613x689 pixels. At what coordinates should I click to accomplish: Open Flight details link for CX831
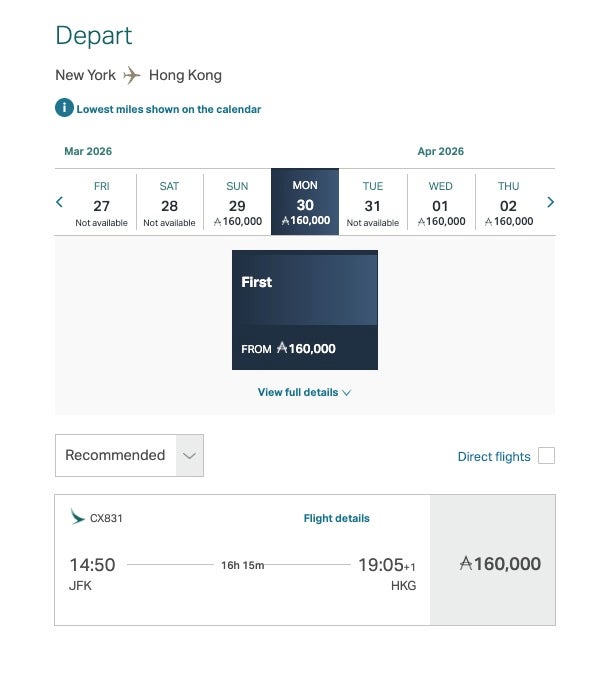pyautogui.click(x=336, y=518)
